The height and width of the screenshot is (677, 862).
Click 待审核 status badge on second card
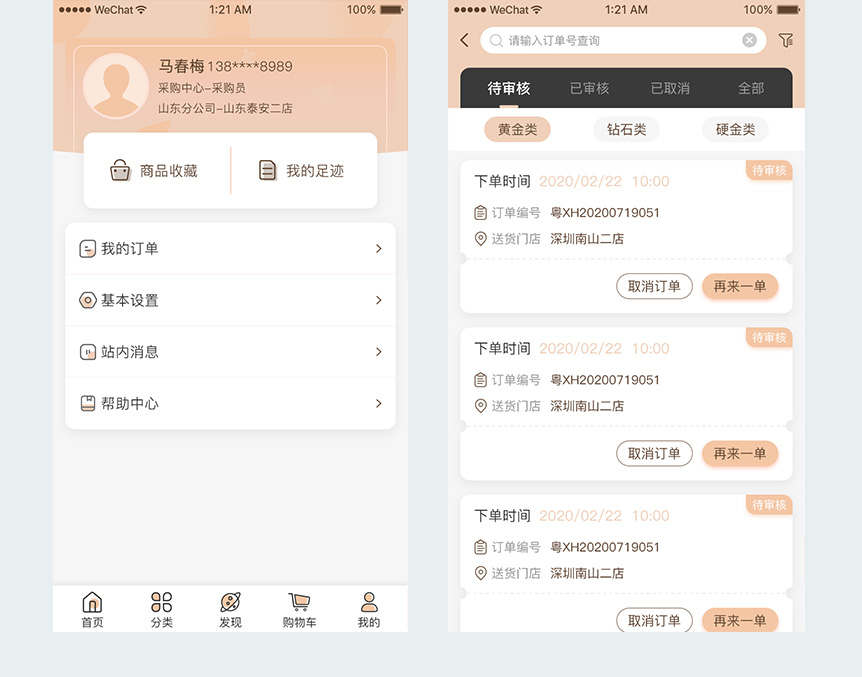point(769,337)
